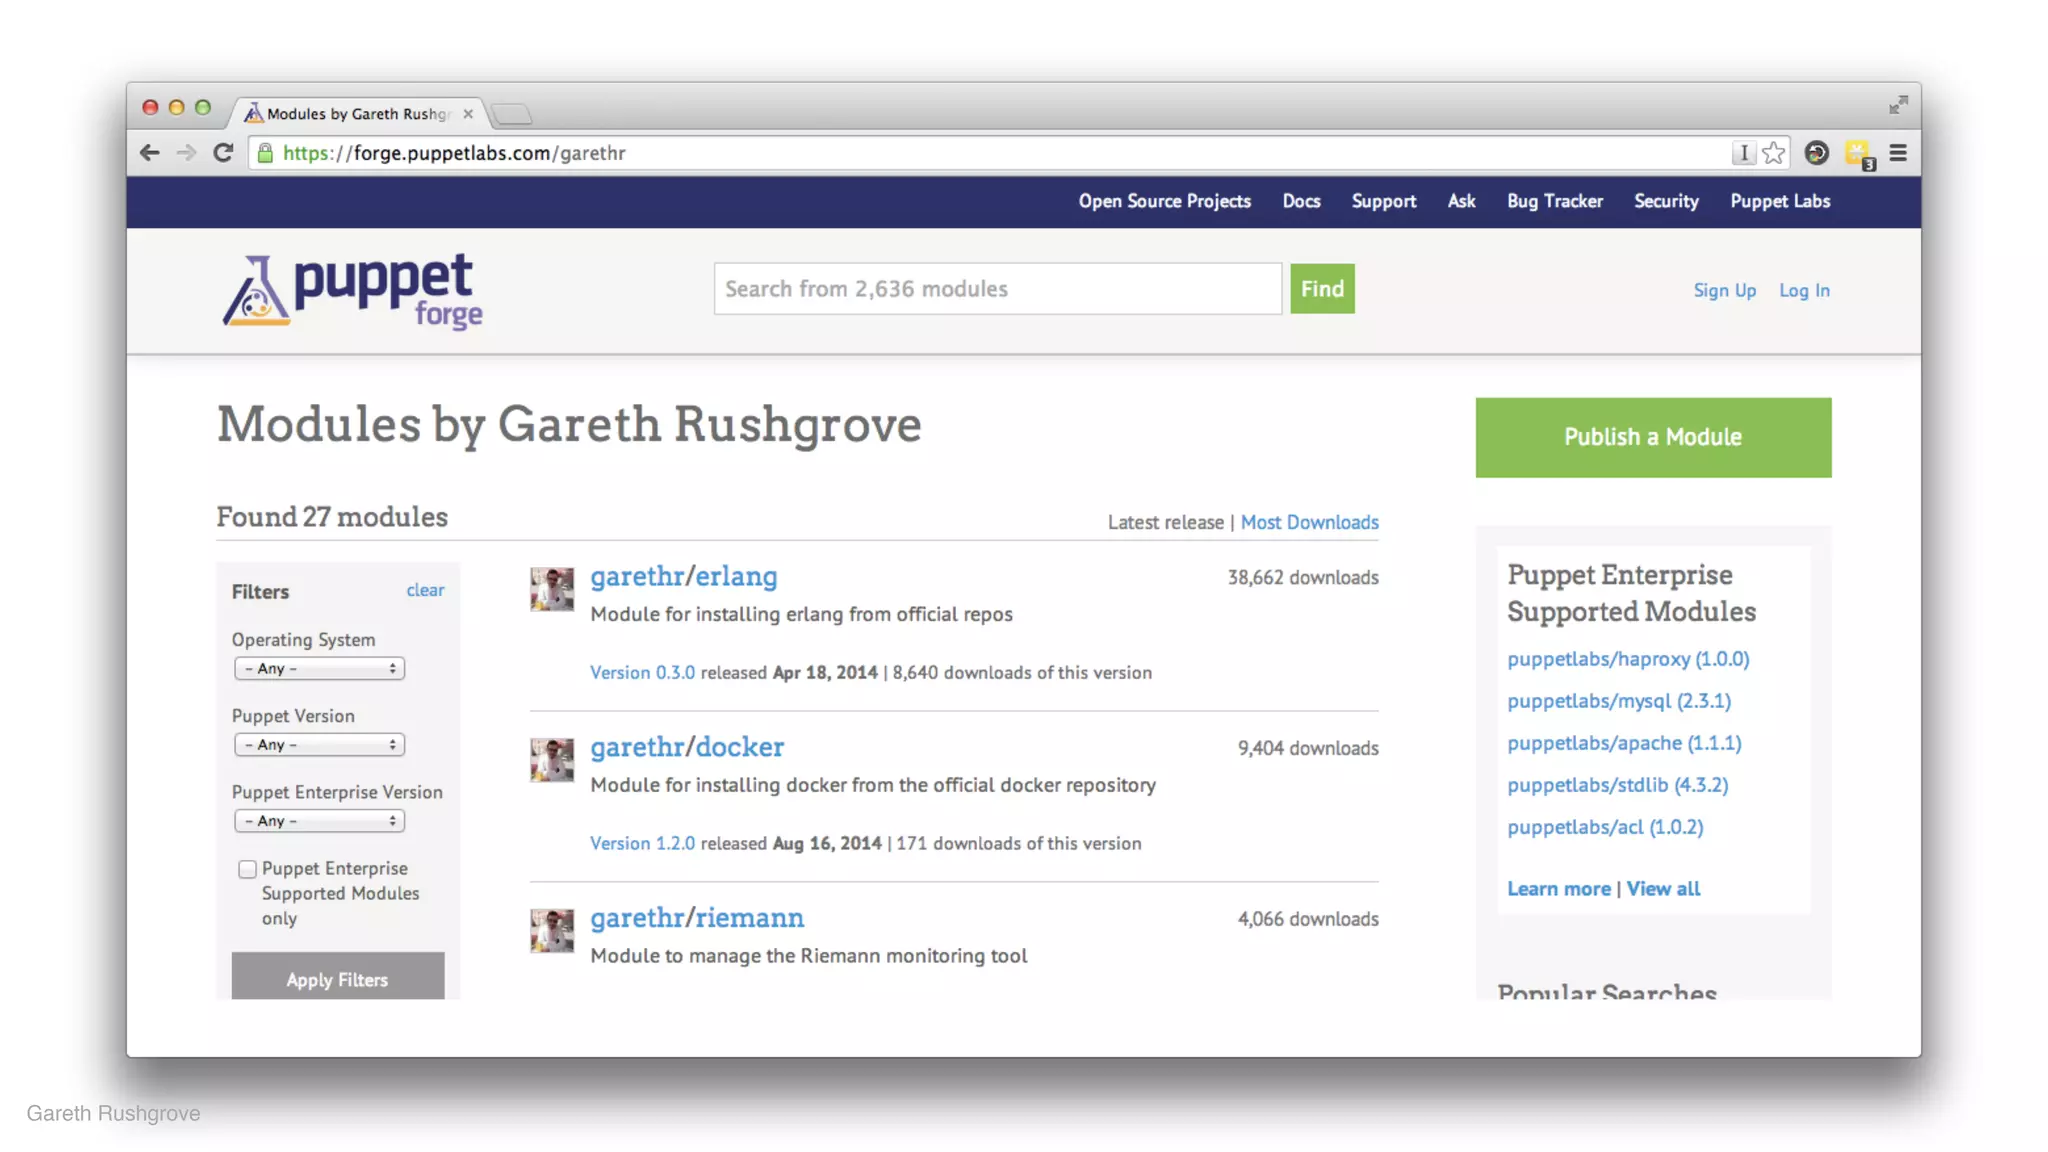Viewport: 2048px width, 1152px height.
Task: Select the Modules by Gareth Rushgrove tab
Action: pos(357,114)
